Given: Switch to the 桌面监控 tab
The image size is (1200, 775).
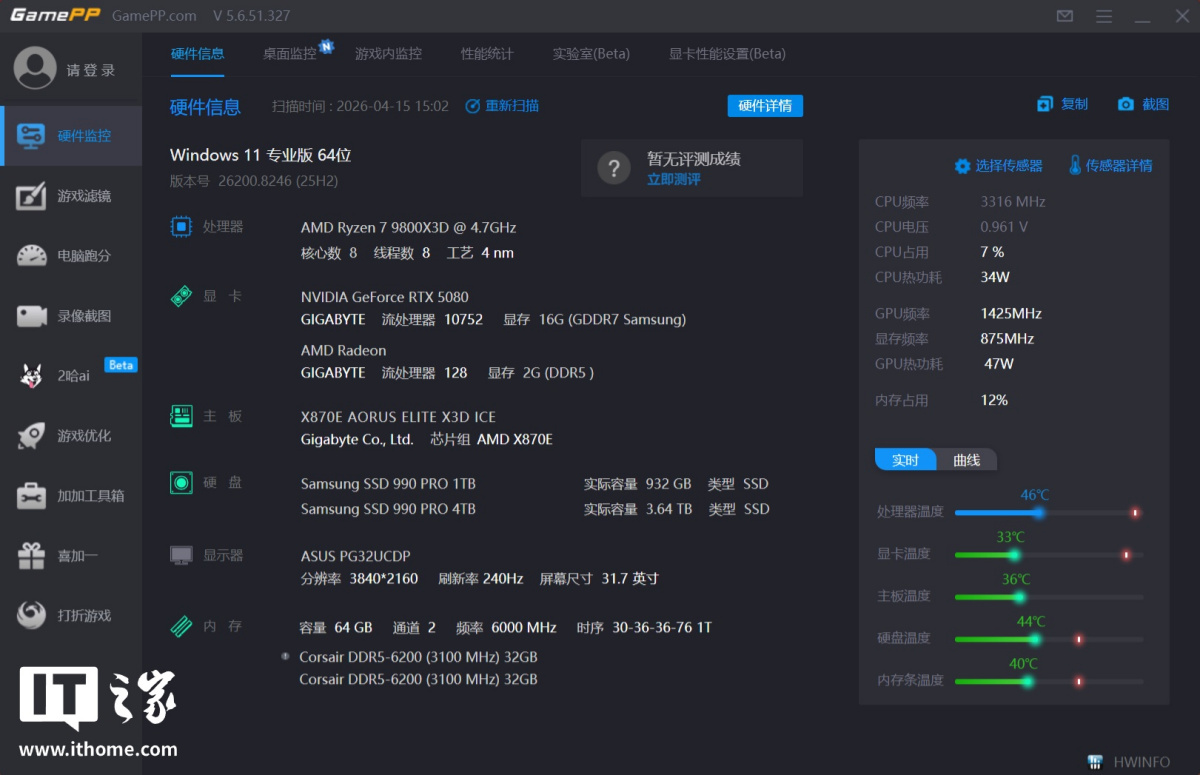Looking at the screenshot, I should 289,54.
